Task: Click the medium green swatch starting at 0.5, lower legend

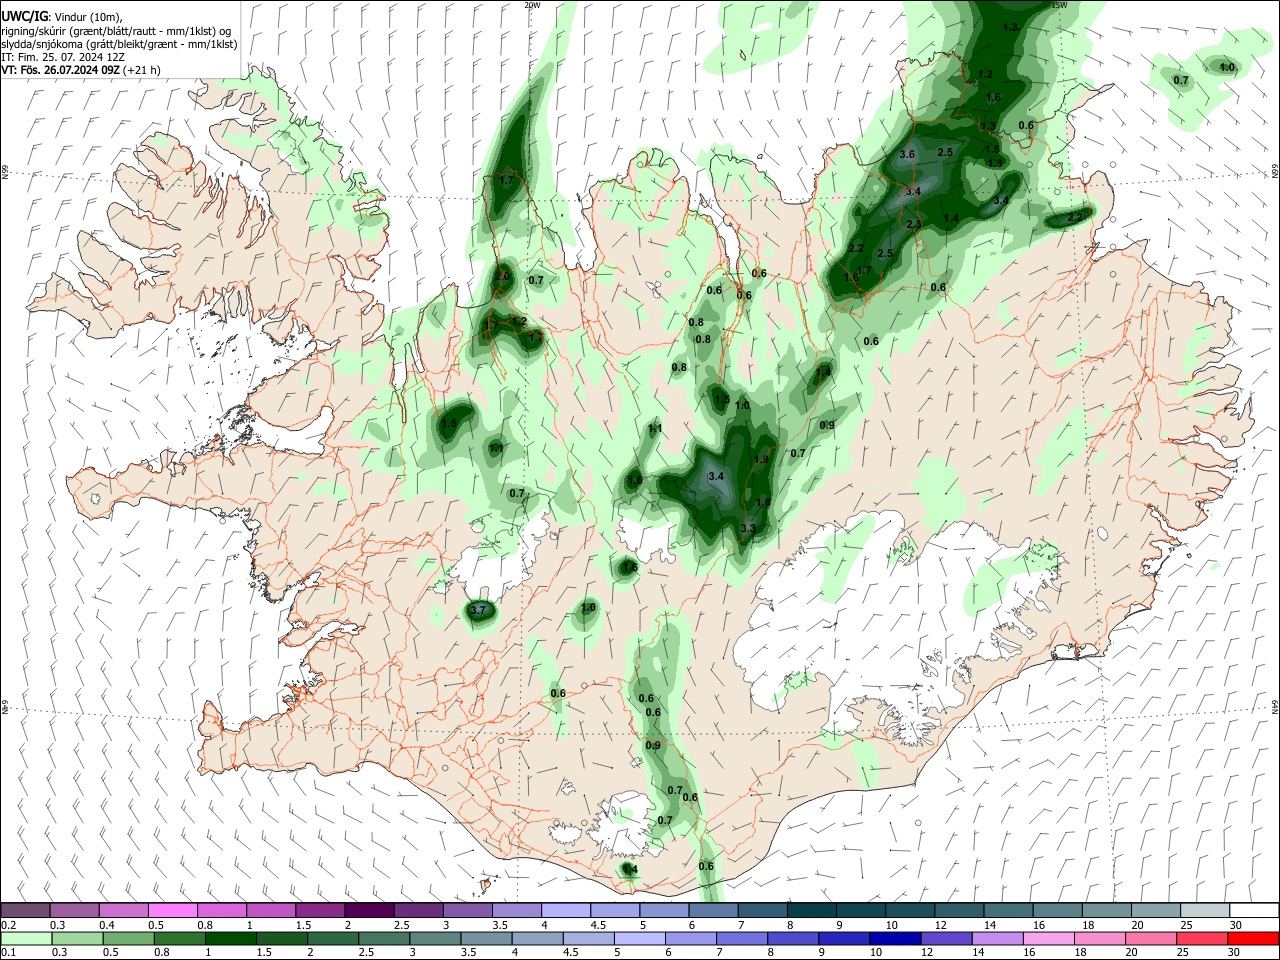Action: coord(127,938)
